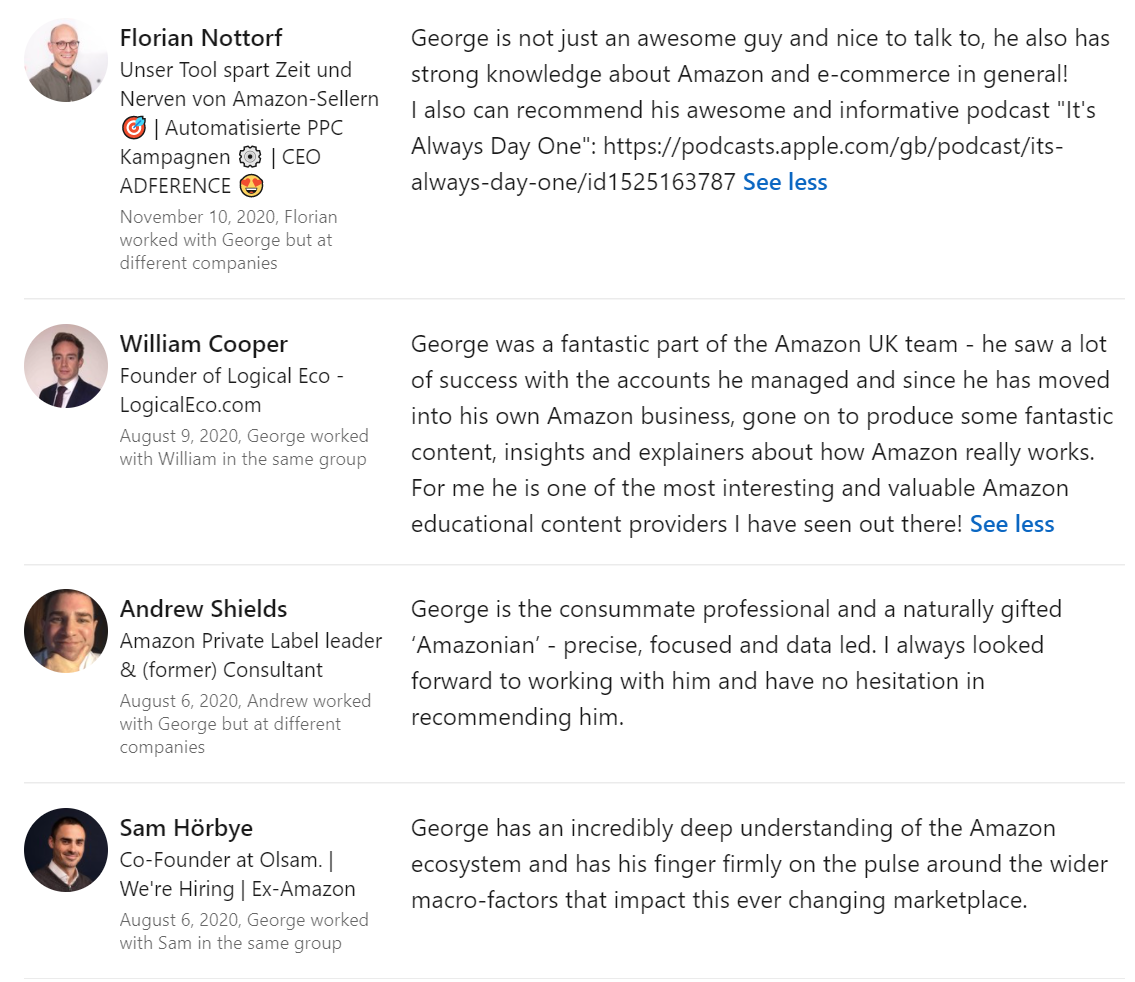Click Florian Nottorf's profile photo

coord(66,60)
